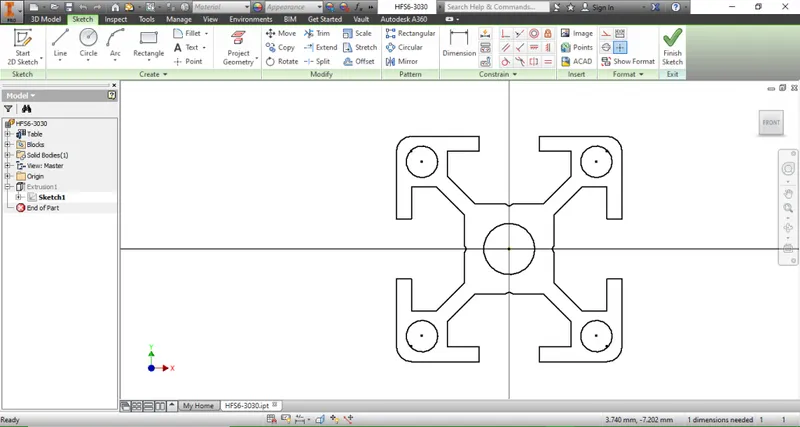Select the Arc tool
Image resolution: width=800 pixels, height=427 pixels.
click(x=115, y=44)
